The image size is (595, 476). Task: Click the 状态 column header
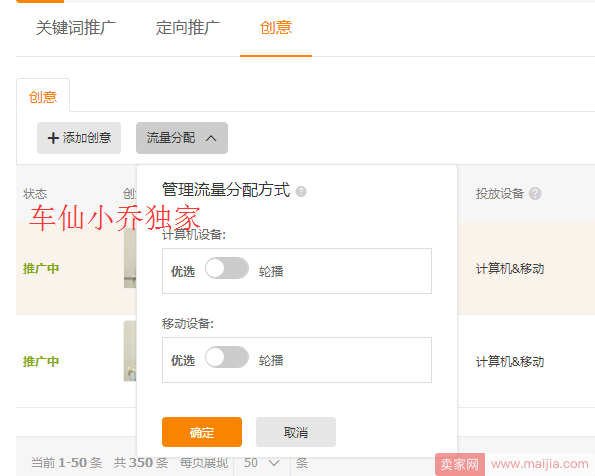tap(35, 194)
